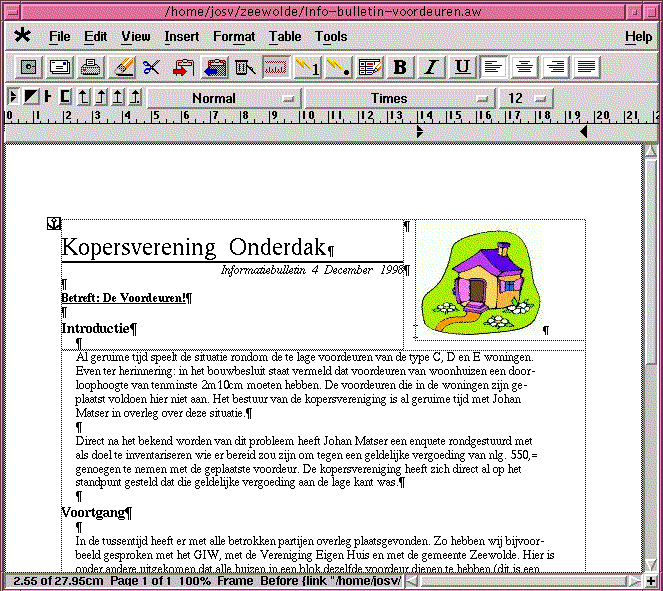Click the save document disk icon
Viewport: 663px width, 591px height.
(28, 67)
